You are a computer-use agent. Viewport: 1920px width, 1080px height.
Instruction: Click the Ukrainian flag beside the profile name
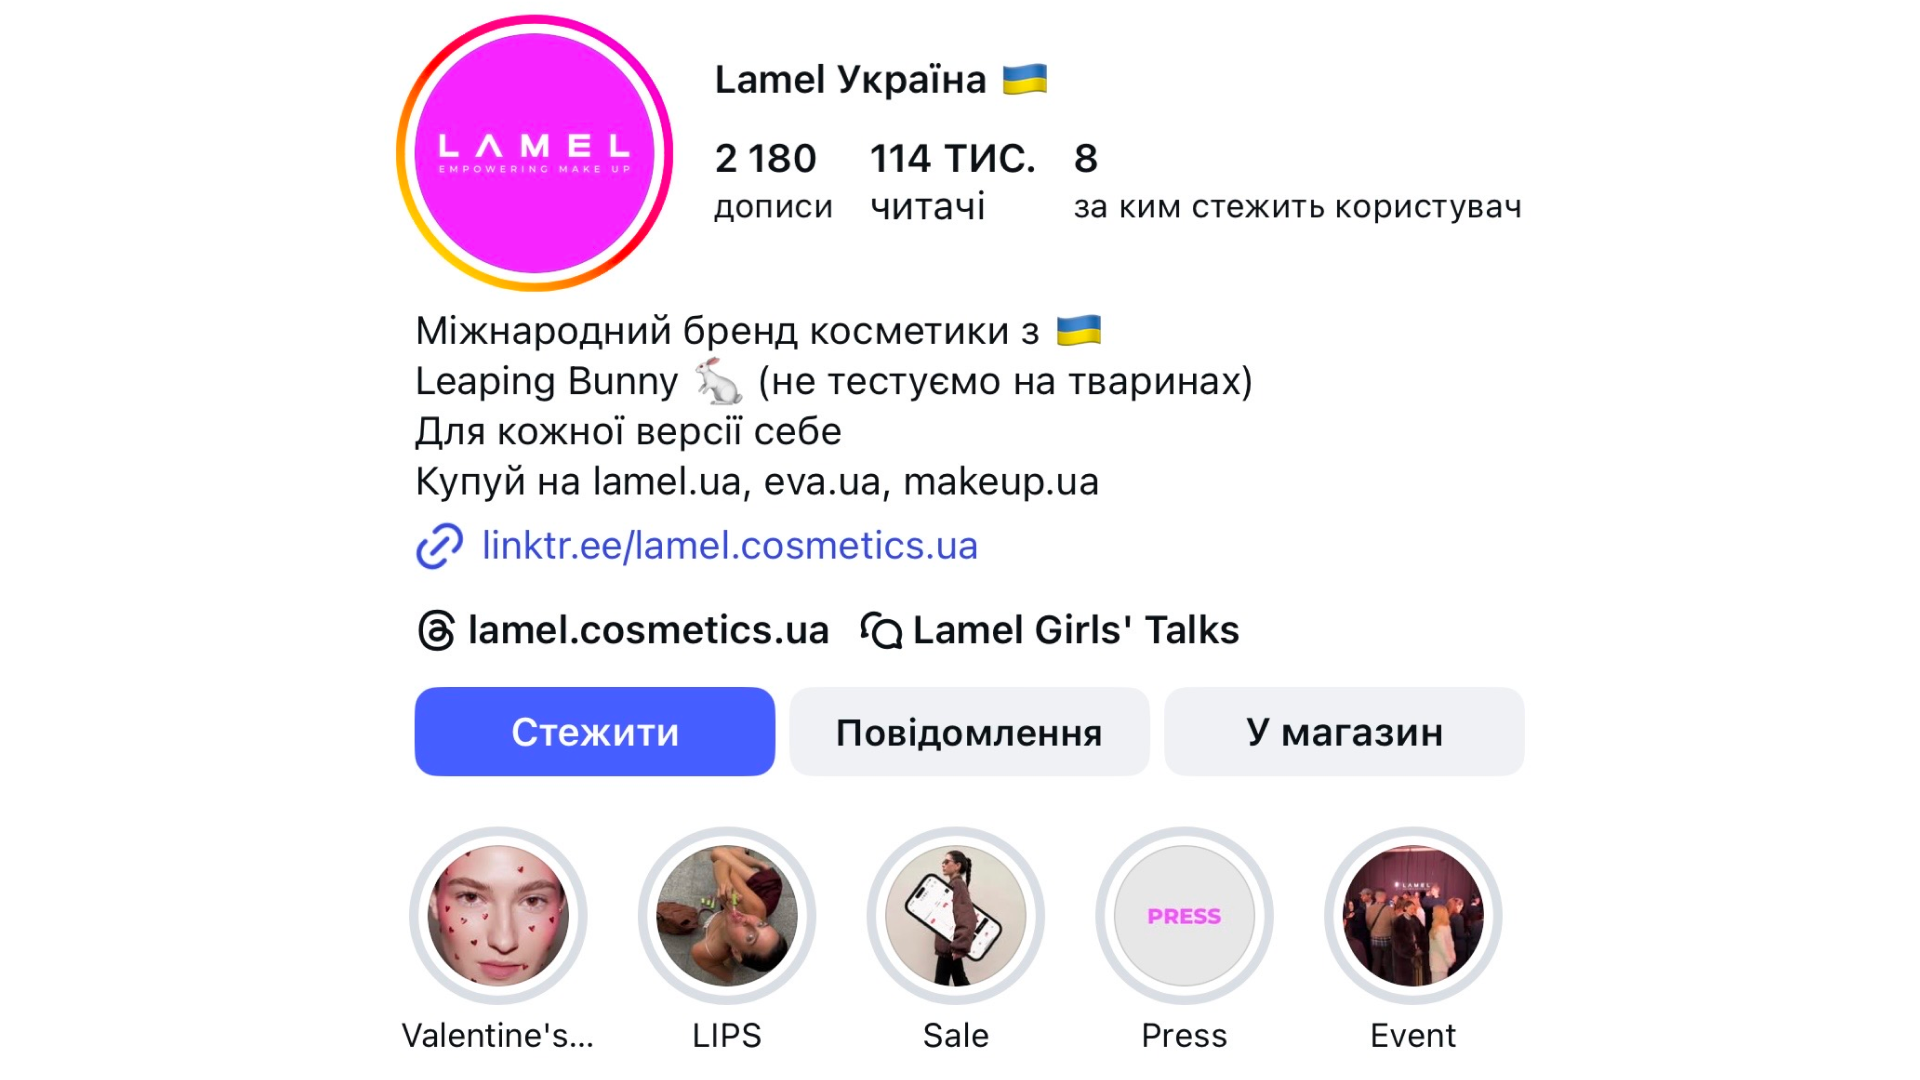point(1025,79)
